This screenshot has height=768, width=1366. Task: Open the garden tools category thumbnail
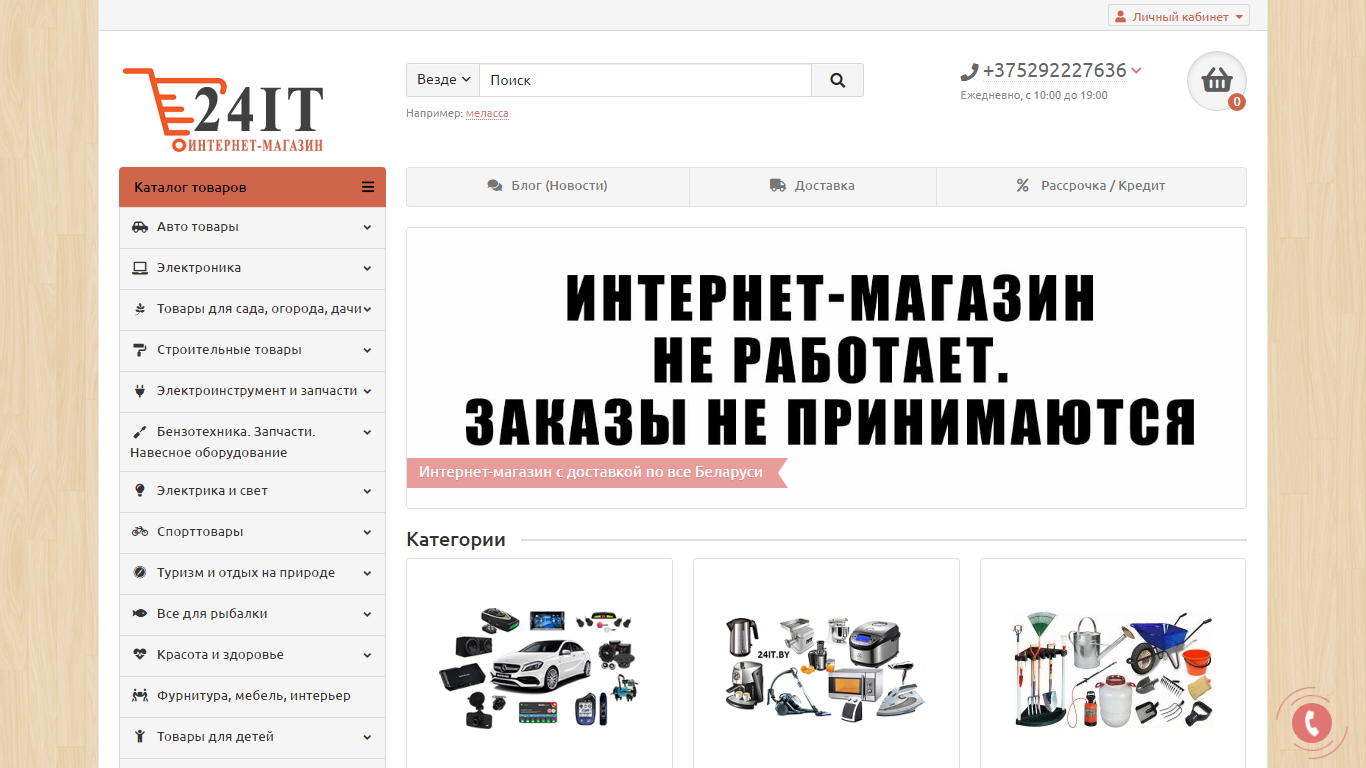click(1113, 668)
